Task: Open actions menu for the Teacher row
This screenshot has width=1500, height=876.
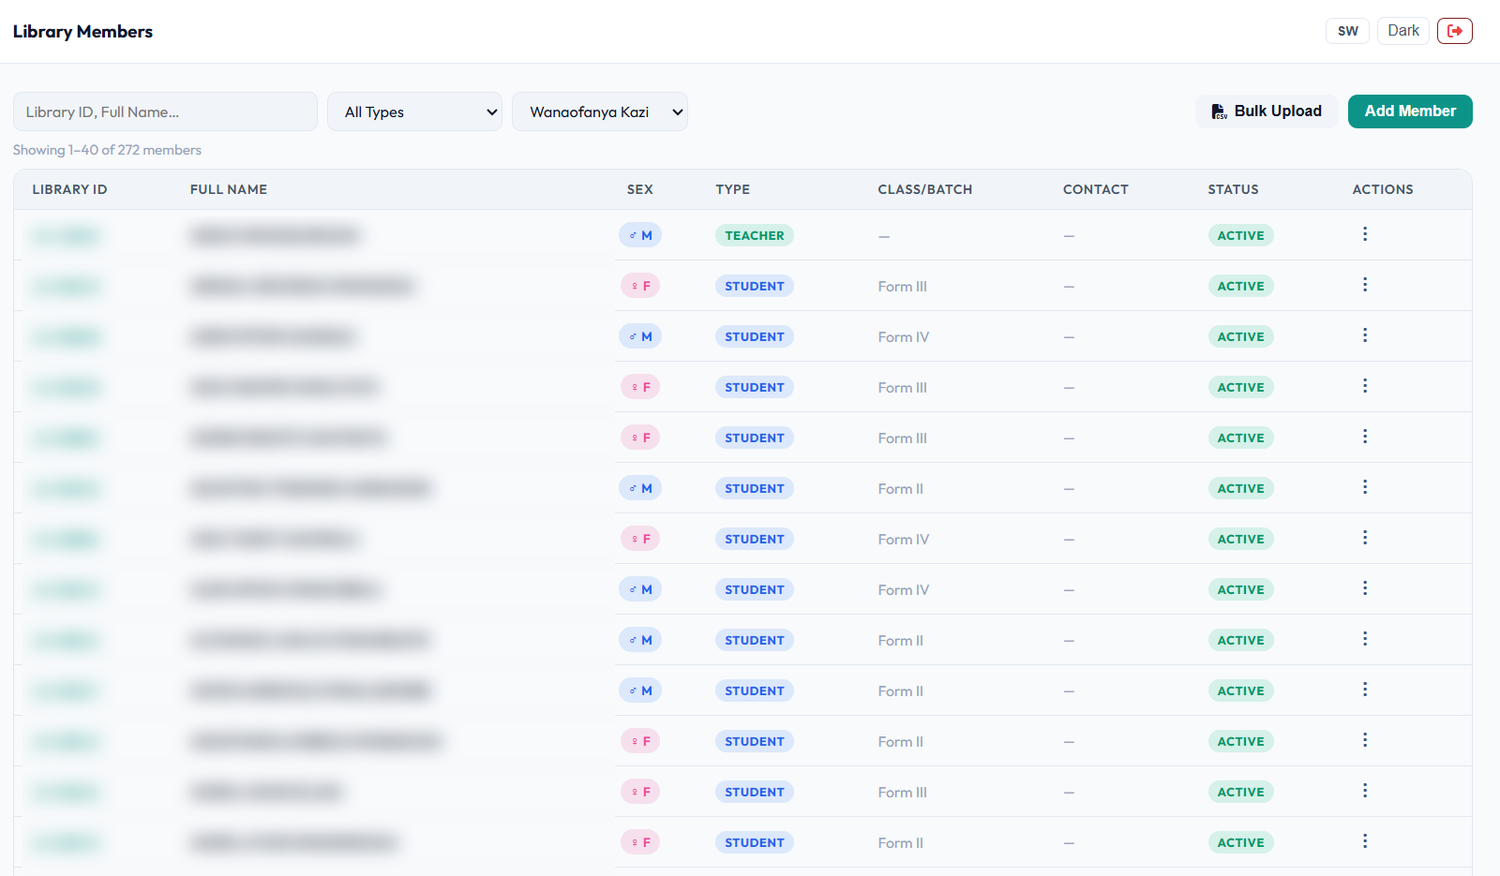Action: (x=1364, y=234)
